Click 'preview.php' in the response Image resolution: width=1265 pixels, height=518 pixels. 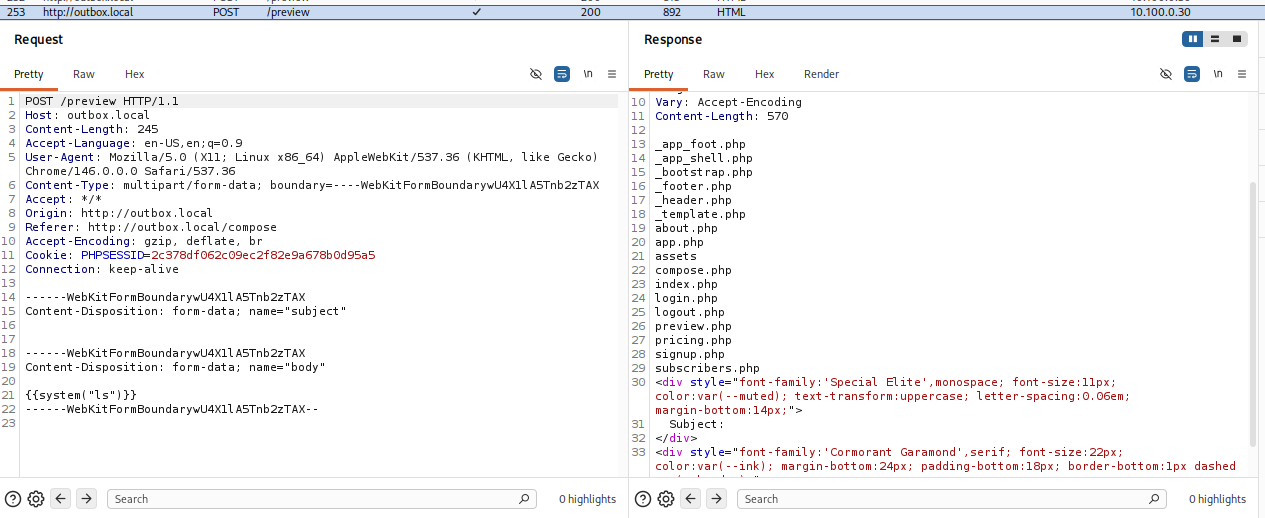click(x=693, y=326)
